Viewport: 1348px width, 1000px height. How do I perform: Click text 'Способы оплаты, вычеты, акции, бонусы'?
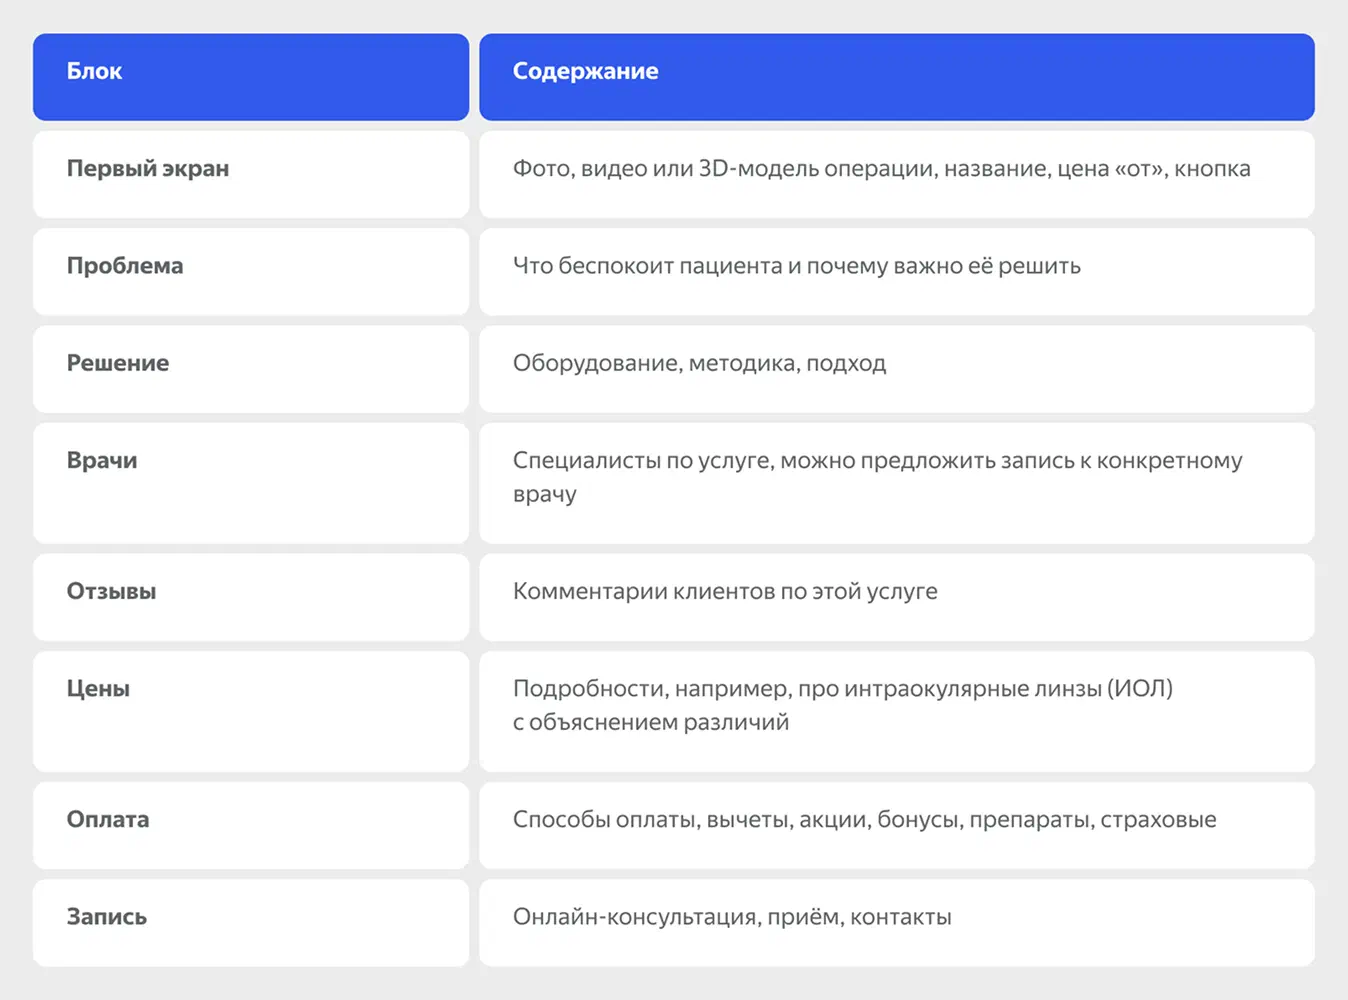(x=738, y=820)
